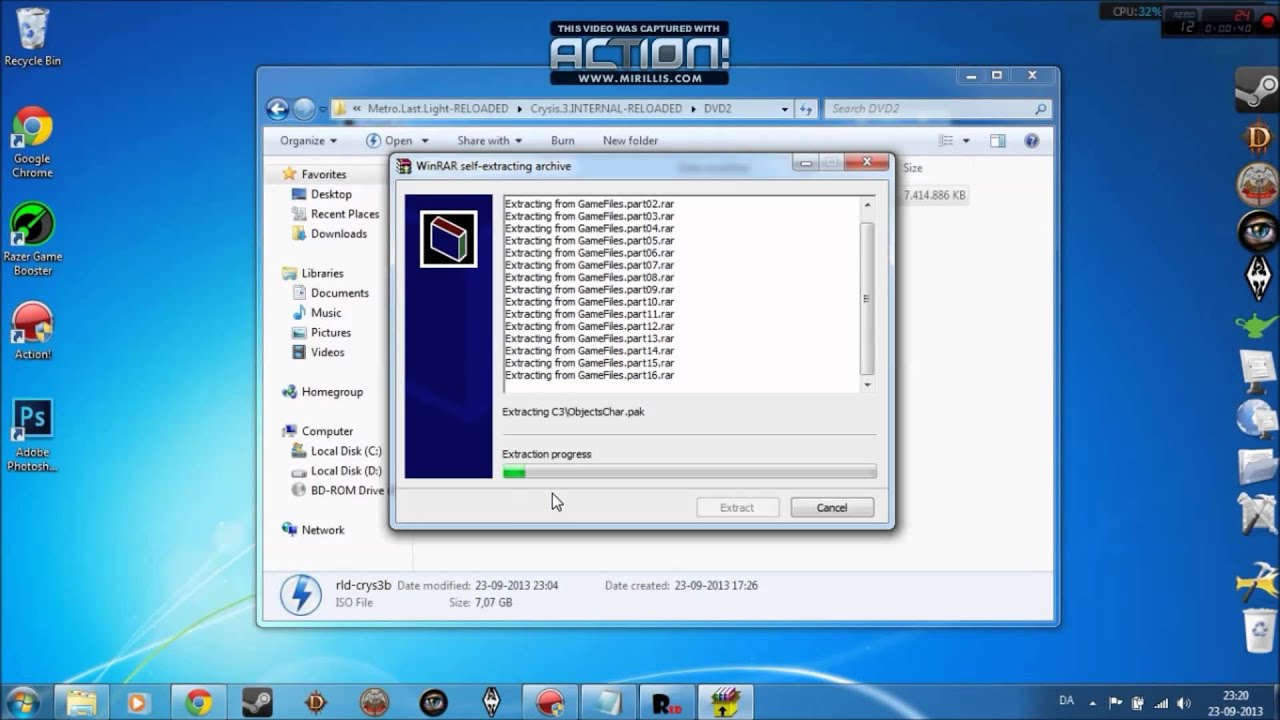Expand the Open button dropdown arrow
This screenshot has height=720, width=1280.
coord(425,141)
